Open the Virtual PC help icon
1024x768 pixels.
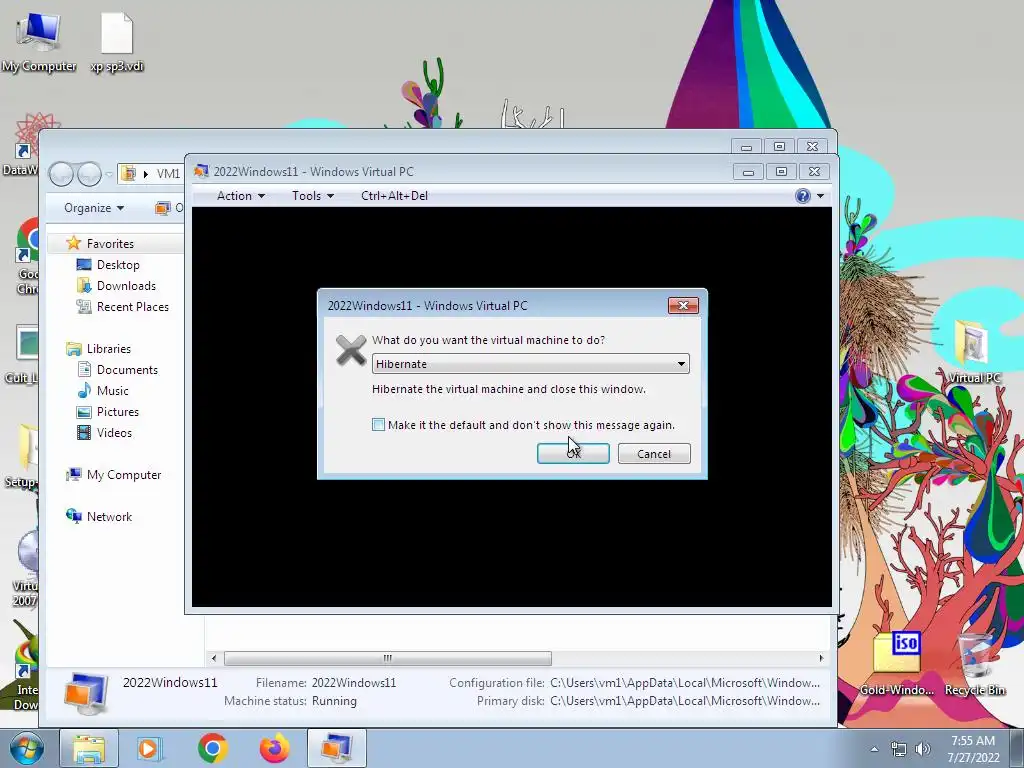click(x=803, y=196)
